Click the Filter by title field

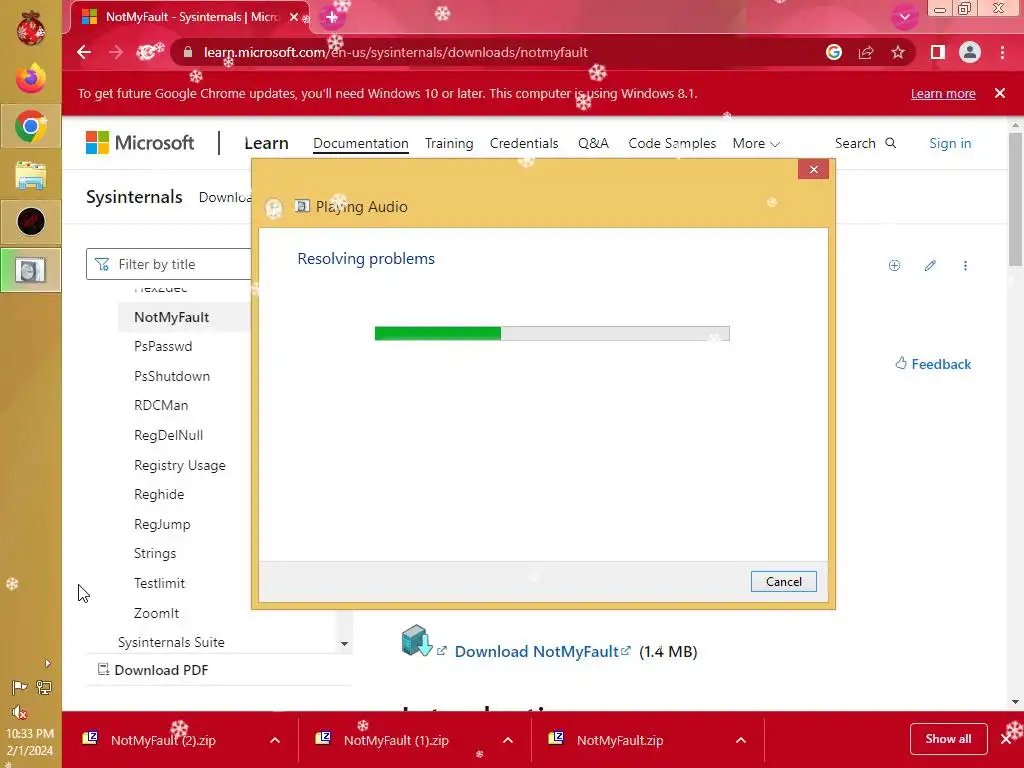[x=168, y=264]
